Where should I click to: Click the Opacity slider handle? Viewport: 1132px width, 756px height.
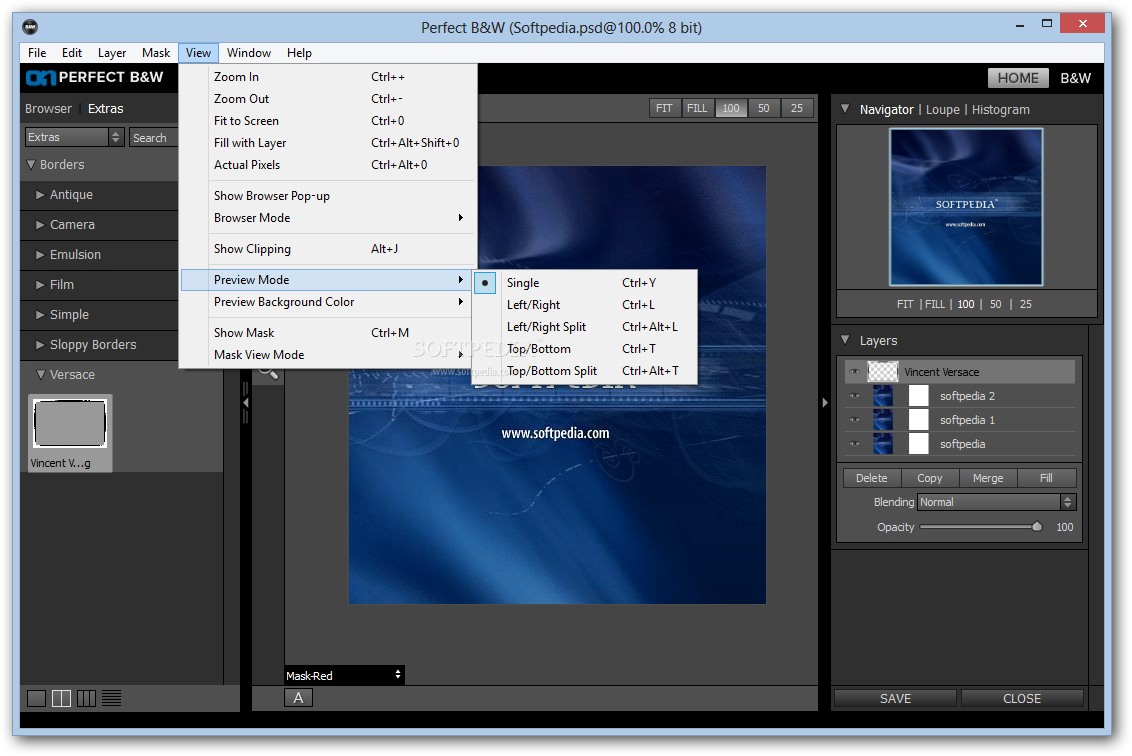click(x=1037, y=526)
